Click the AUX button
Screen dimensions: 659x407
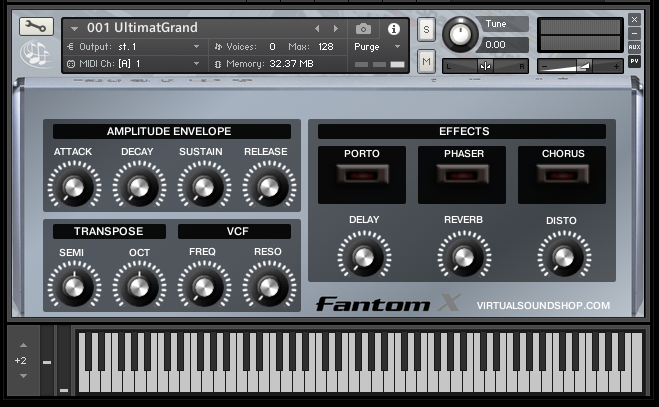pyautogui.click(x=634, y=47)
